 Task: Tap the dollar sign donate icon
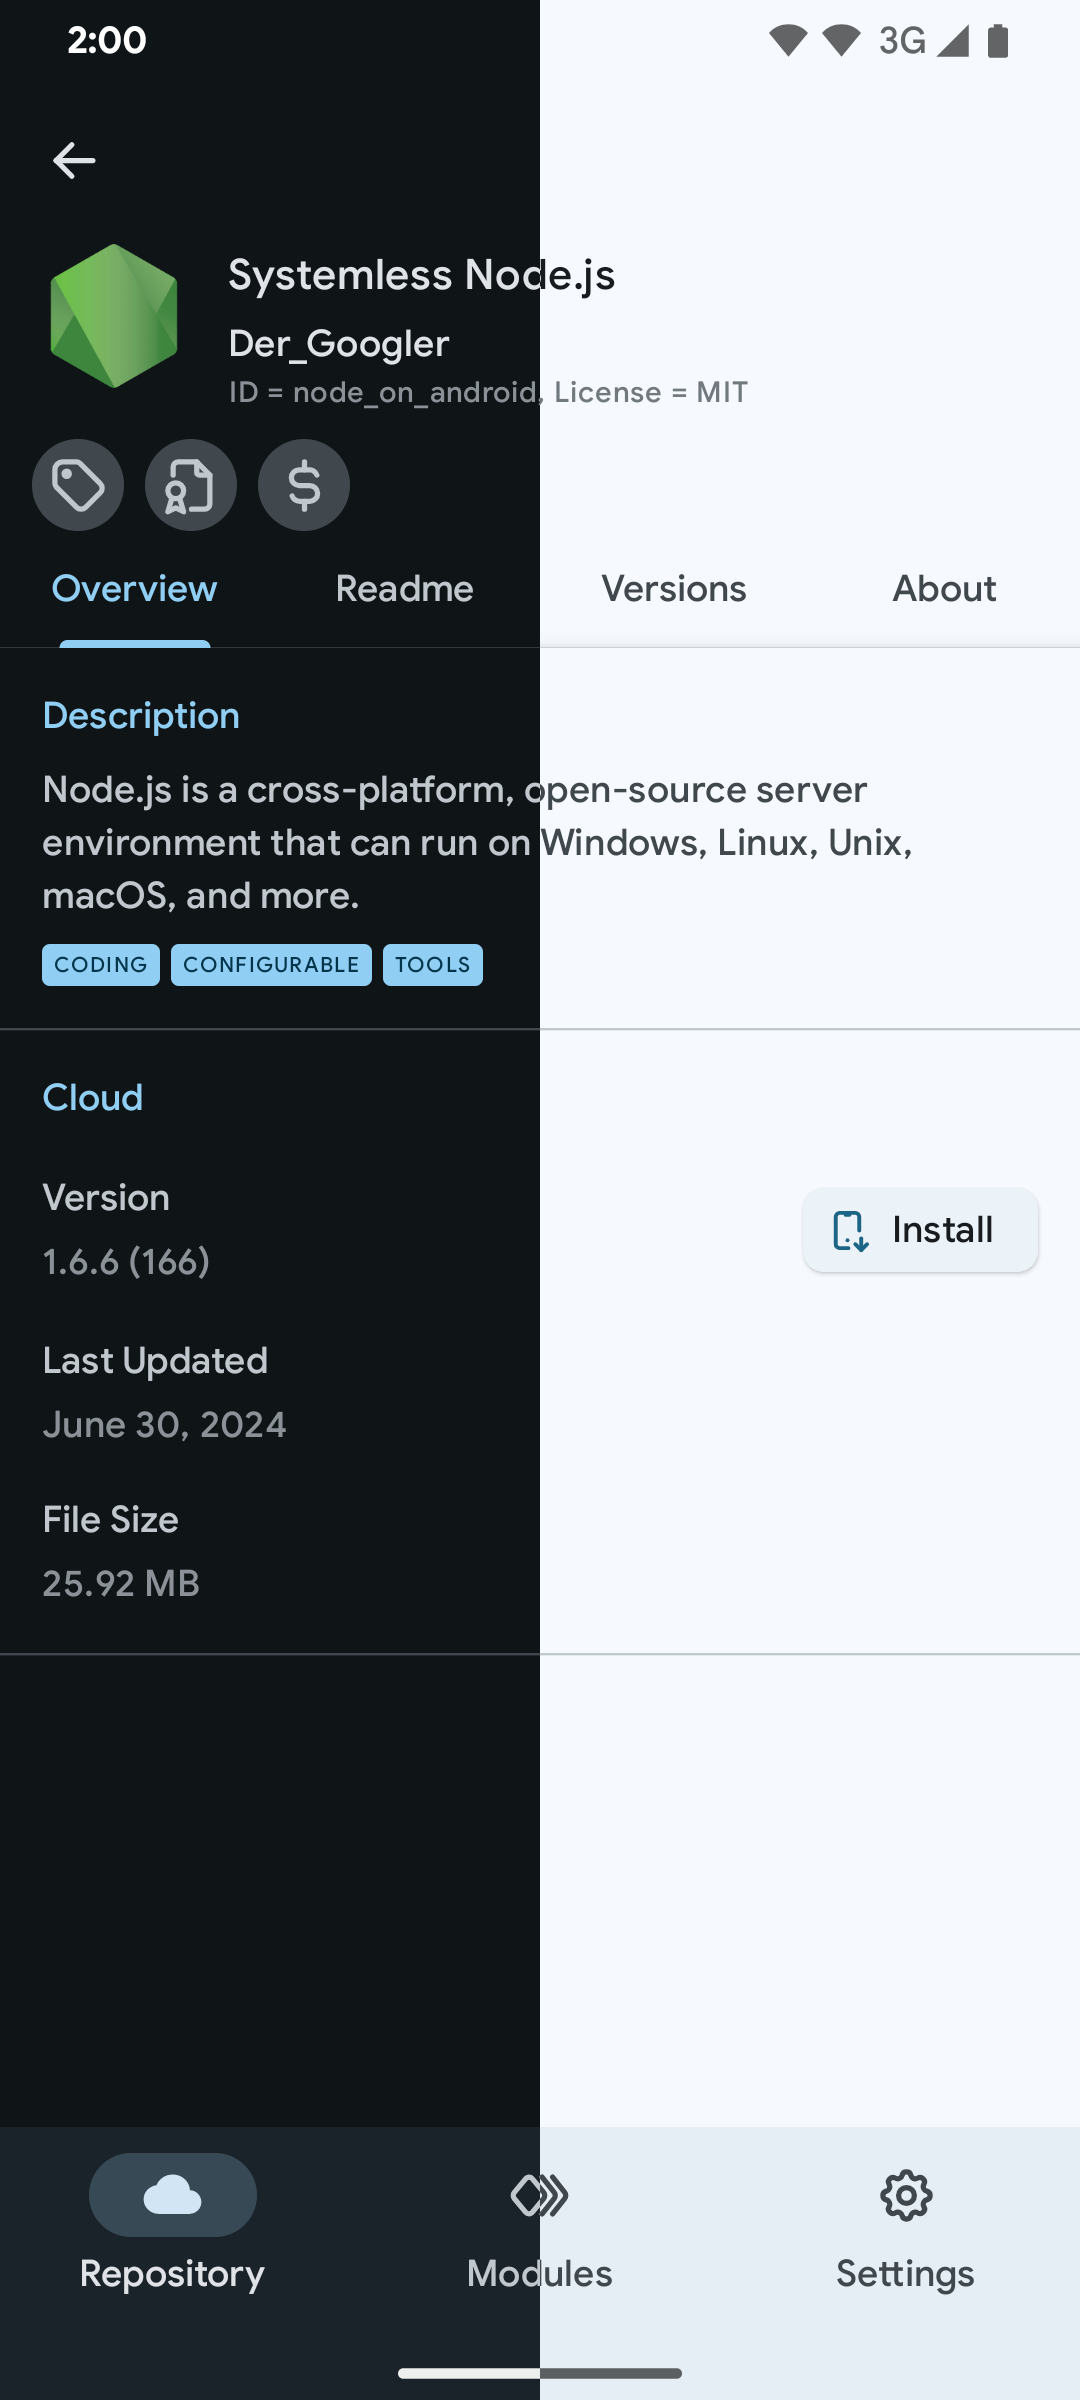304,485
